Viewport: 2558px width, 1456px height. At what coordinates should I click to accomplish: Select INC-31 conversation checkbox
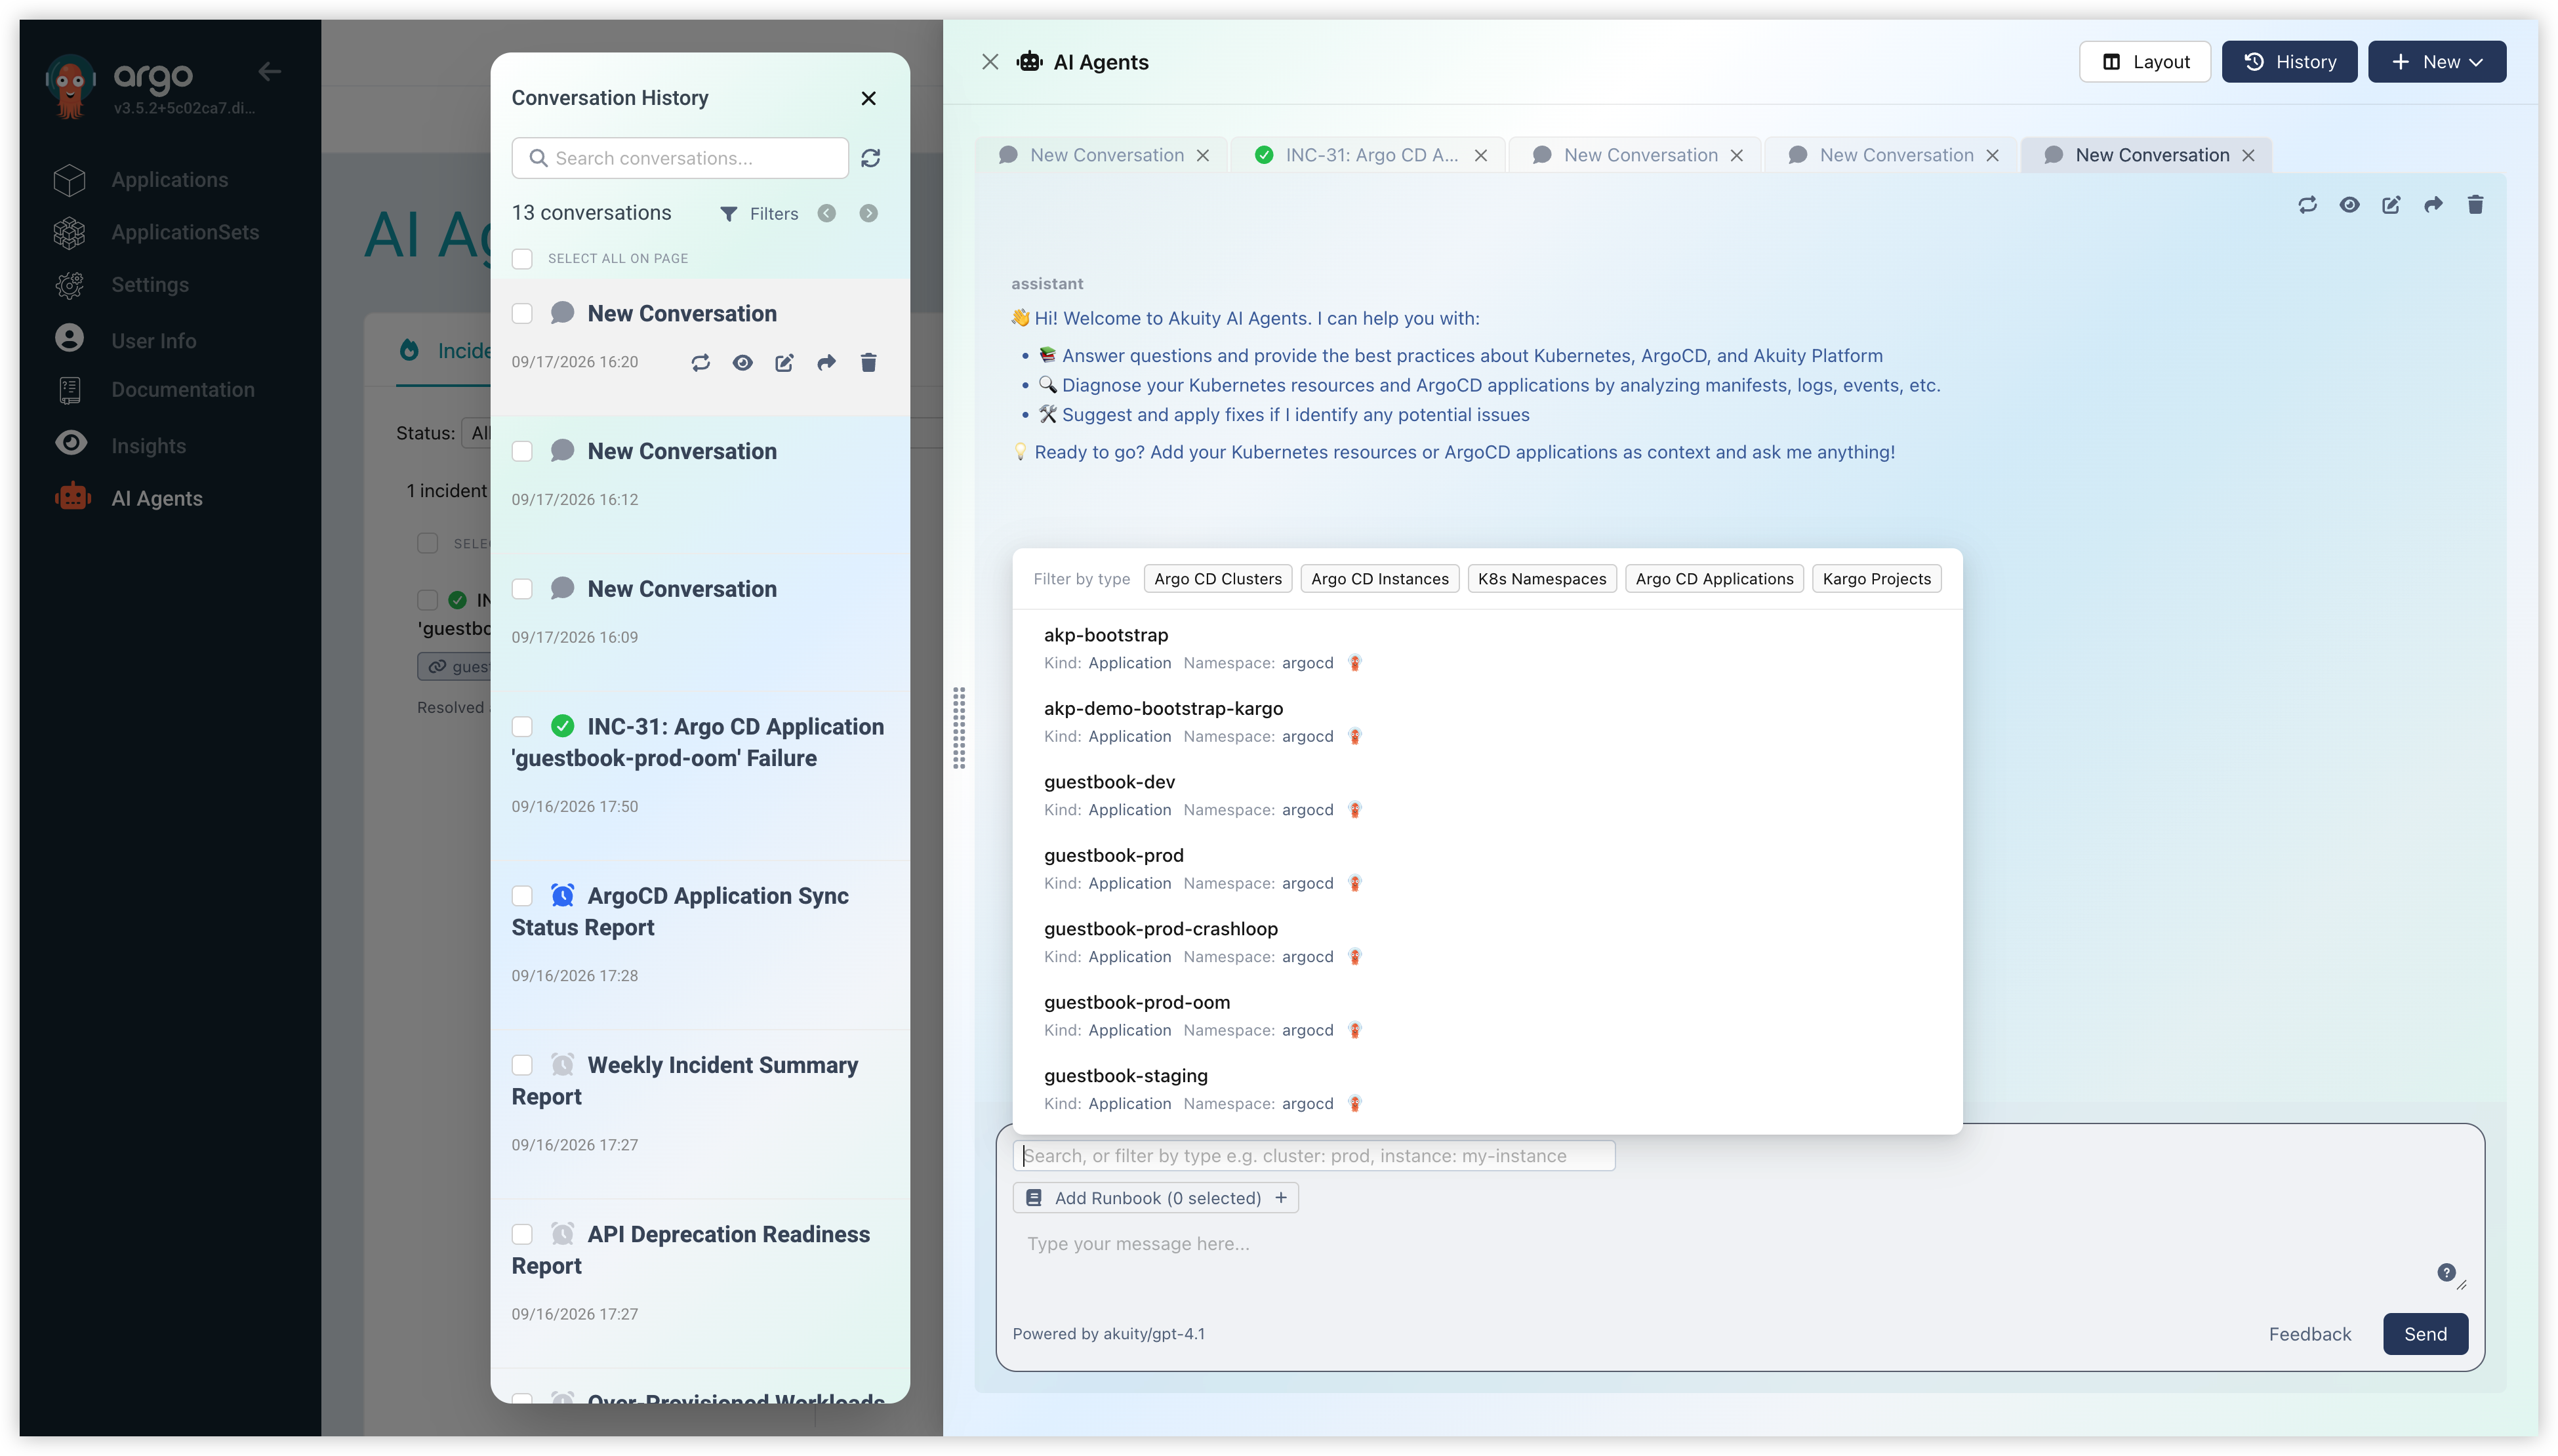pos(522,726)
